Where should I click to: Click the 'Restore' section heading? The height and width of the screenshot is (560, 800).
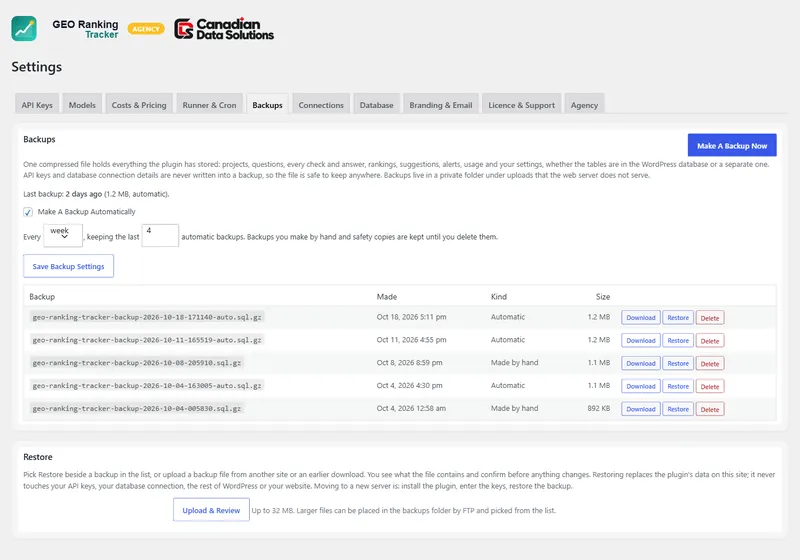tap(38, 457)
